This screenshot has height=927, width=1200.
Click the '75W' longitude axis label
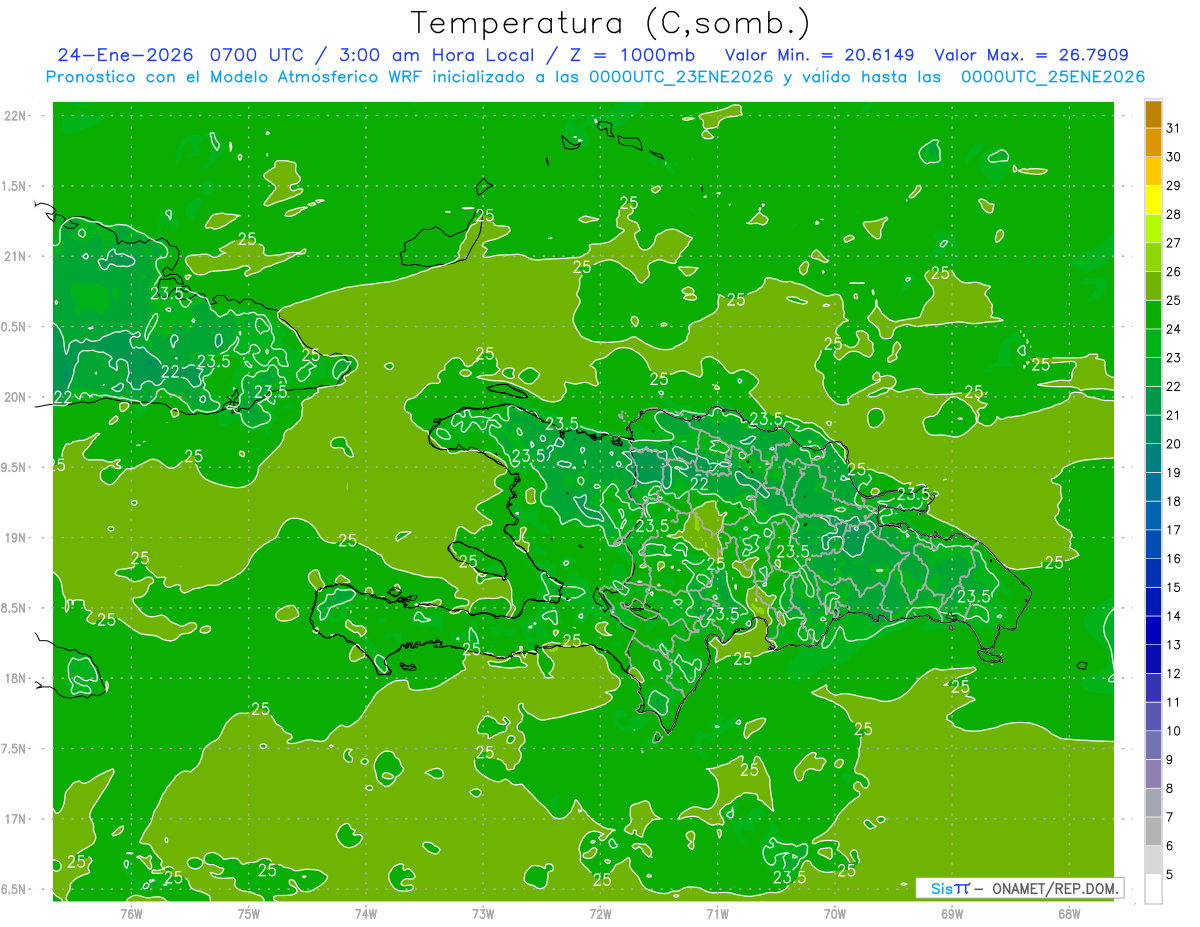(248, 914)
